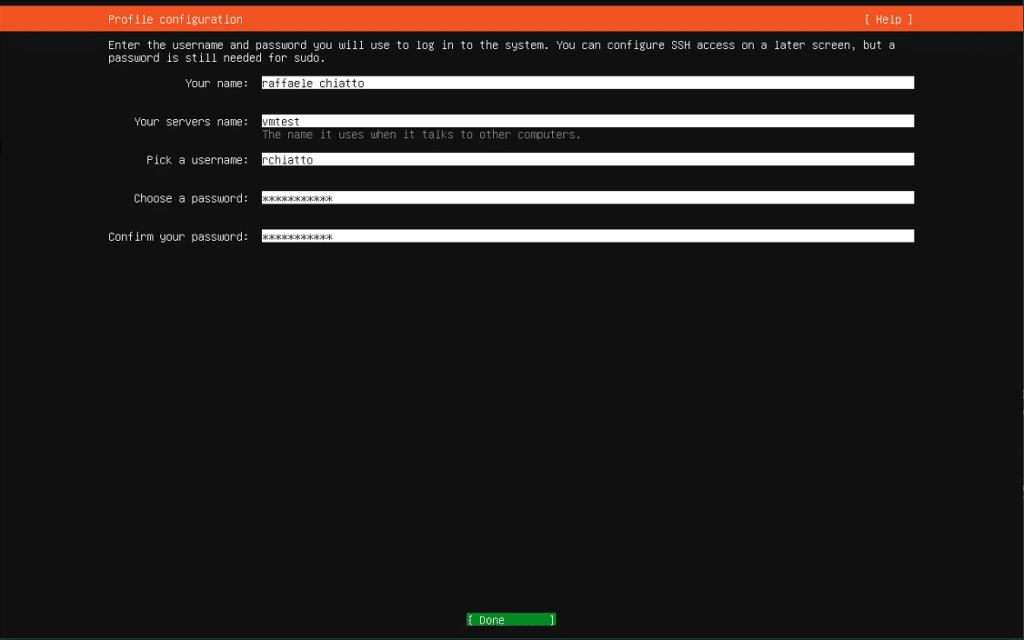The image size is (1024, 640).
Task: Click the 'Confirm your password:' label
Action: pyautogui.click(x=178, y=237)
